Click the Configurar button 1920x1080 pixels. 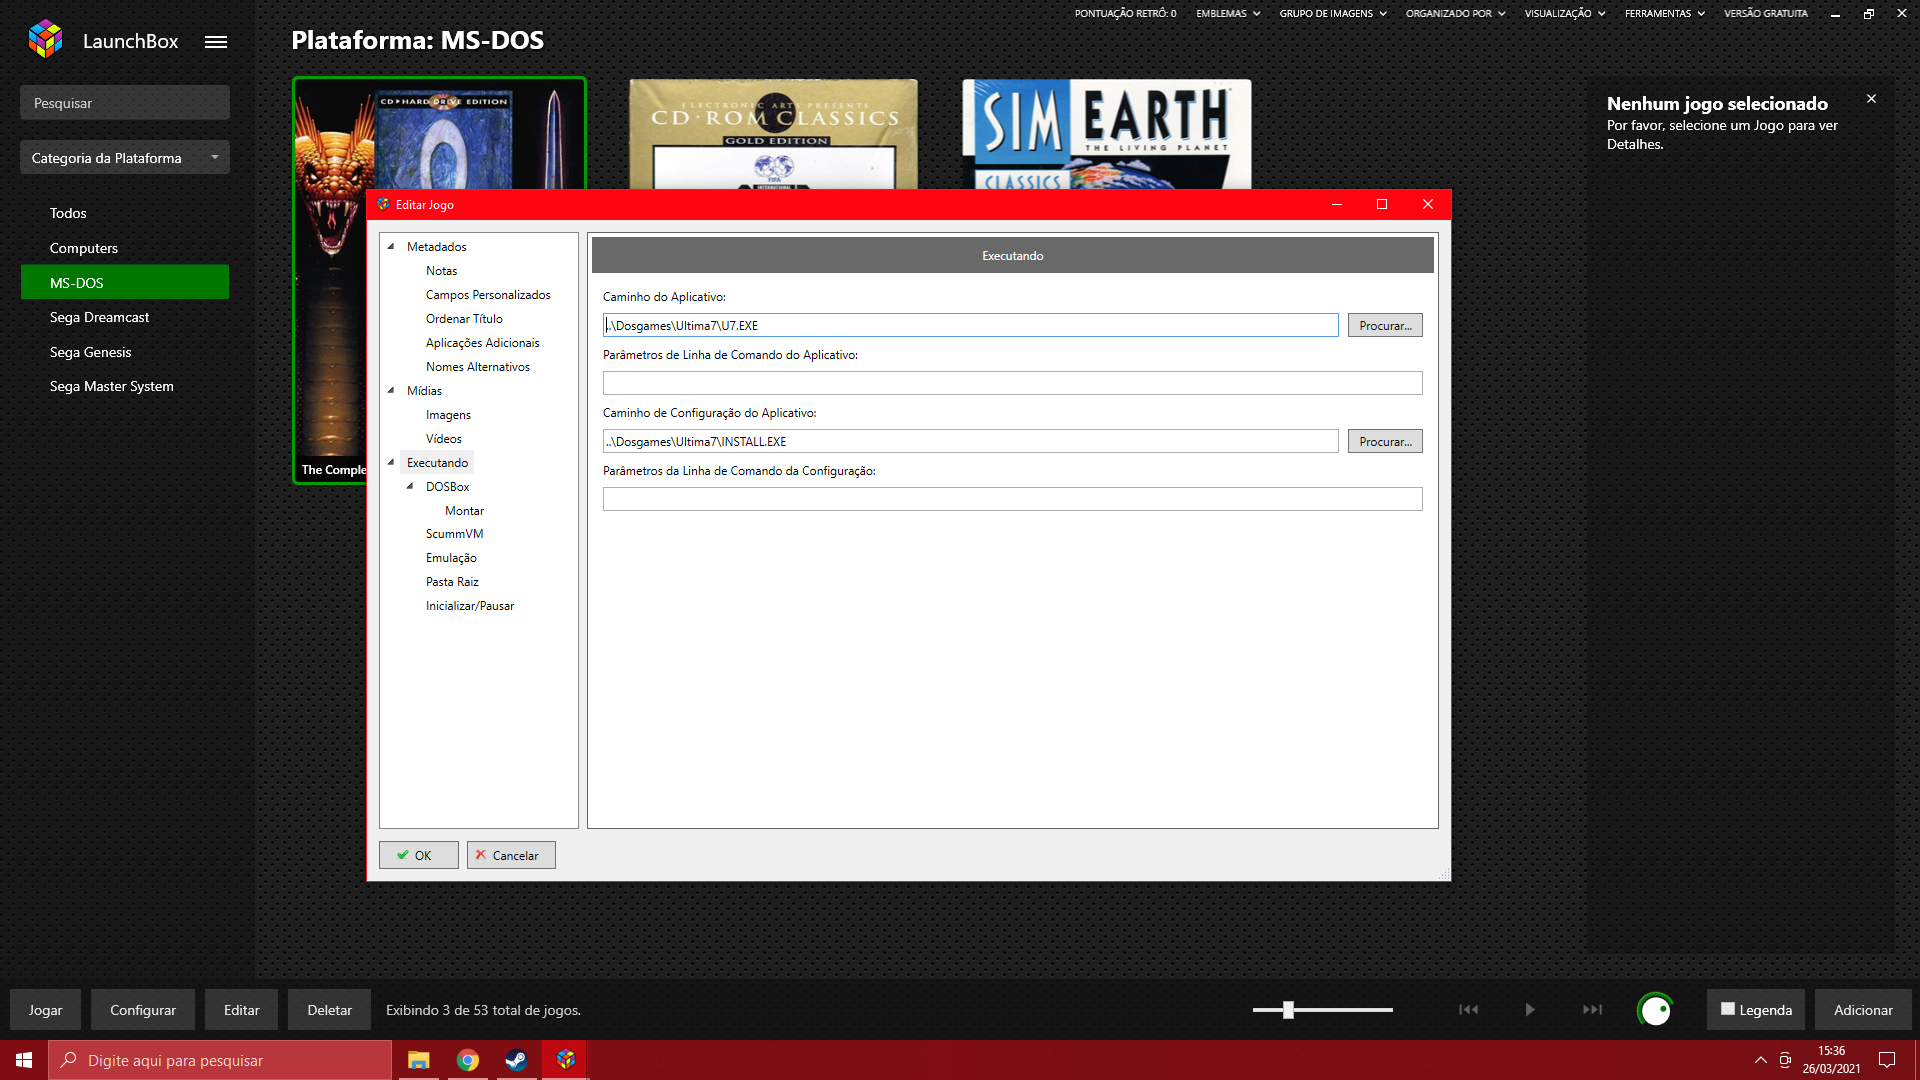click(x=143, y=1010)
